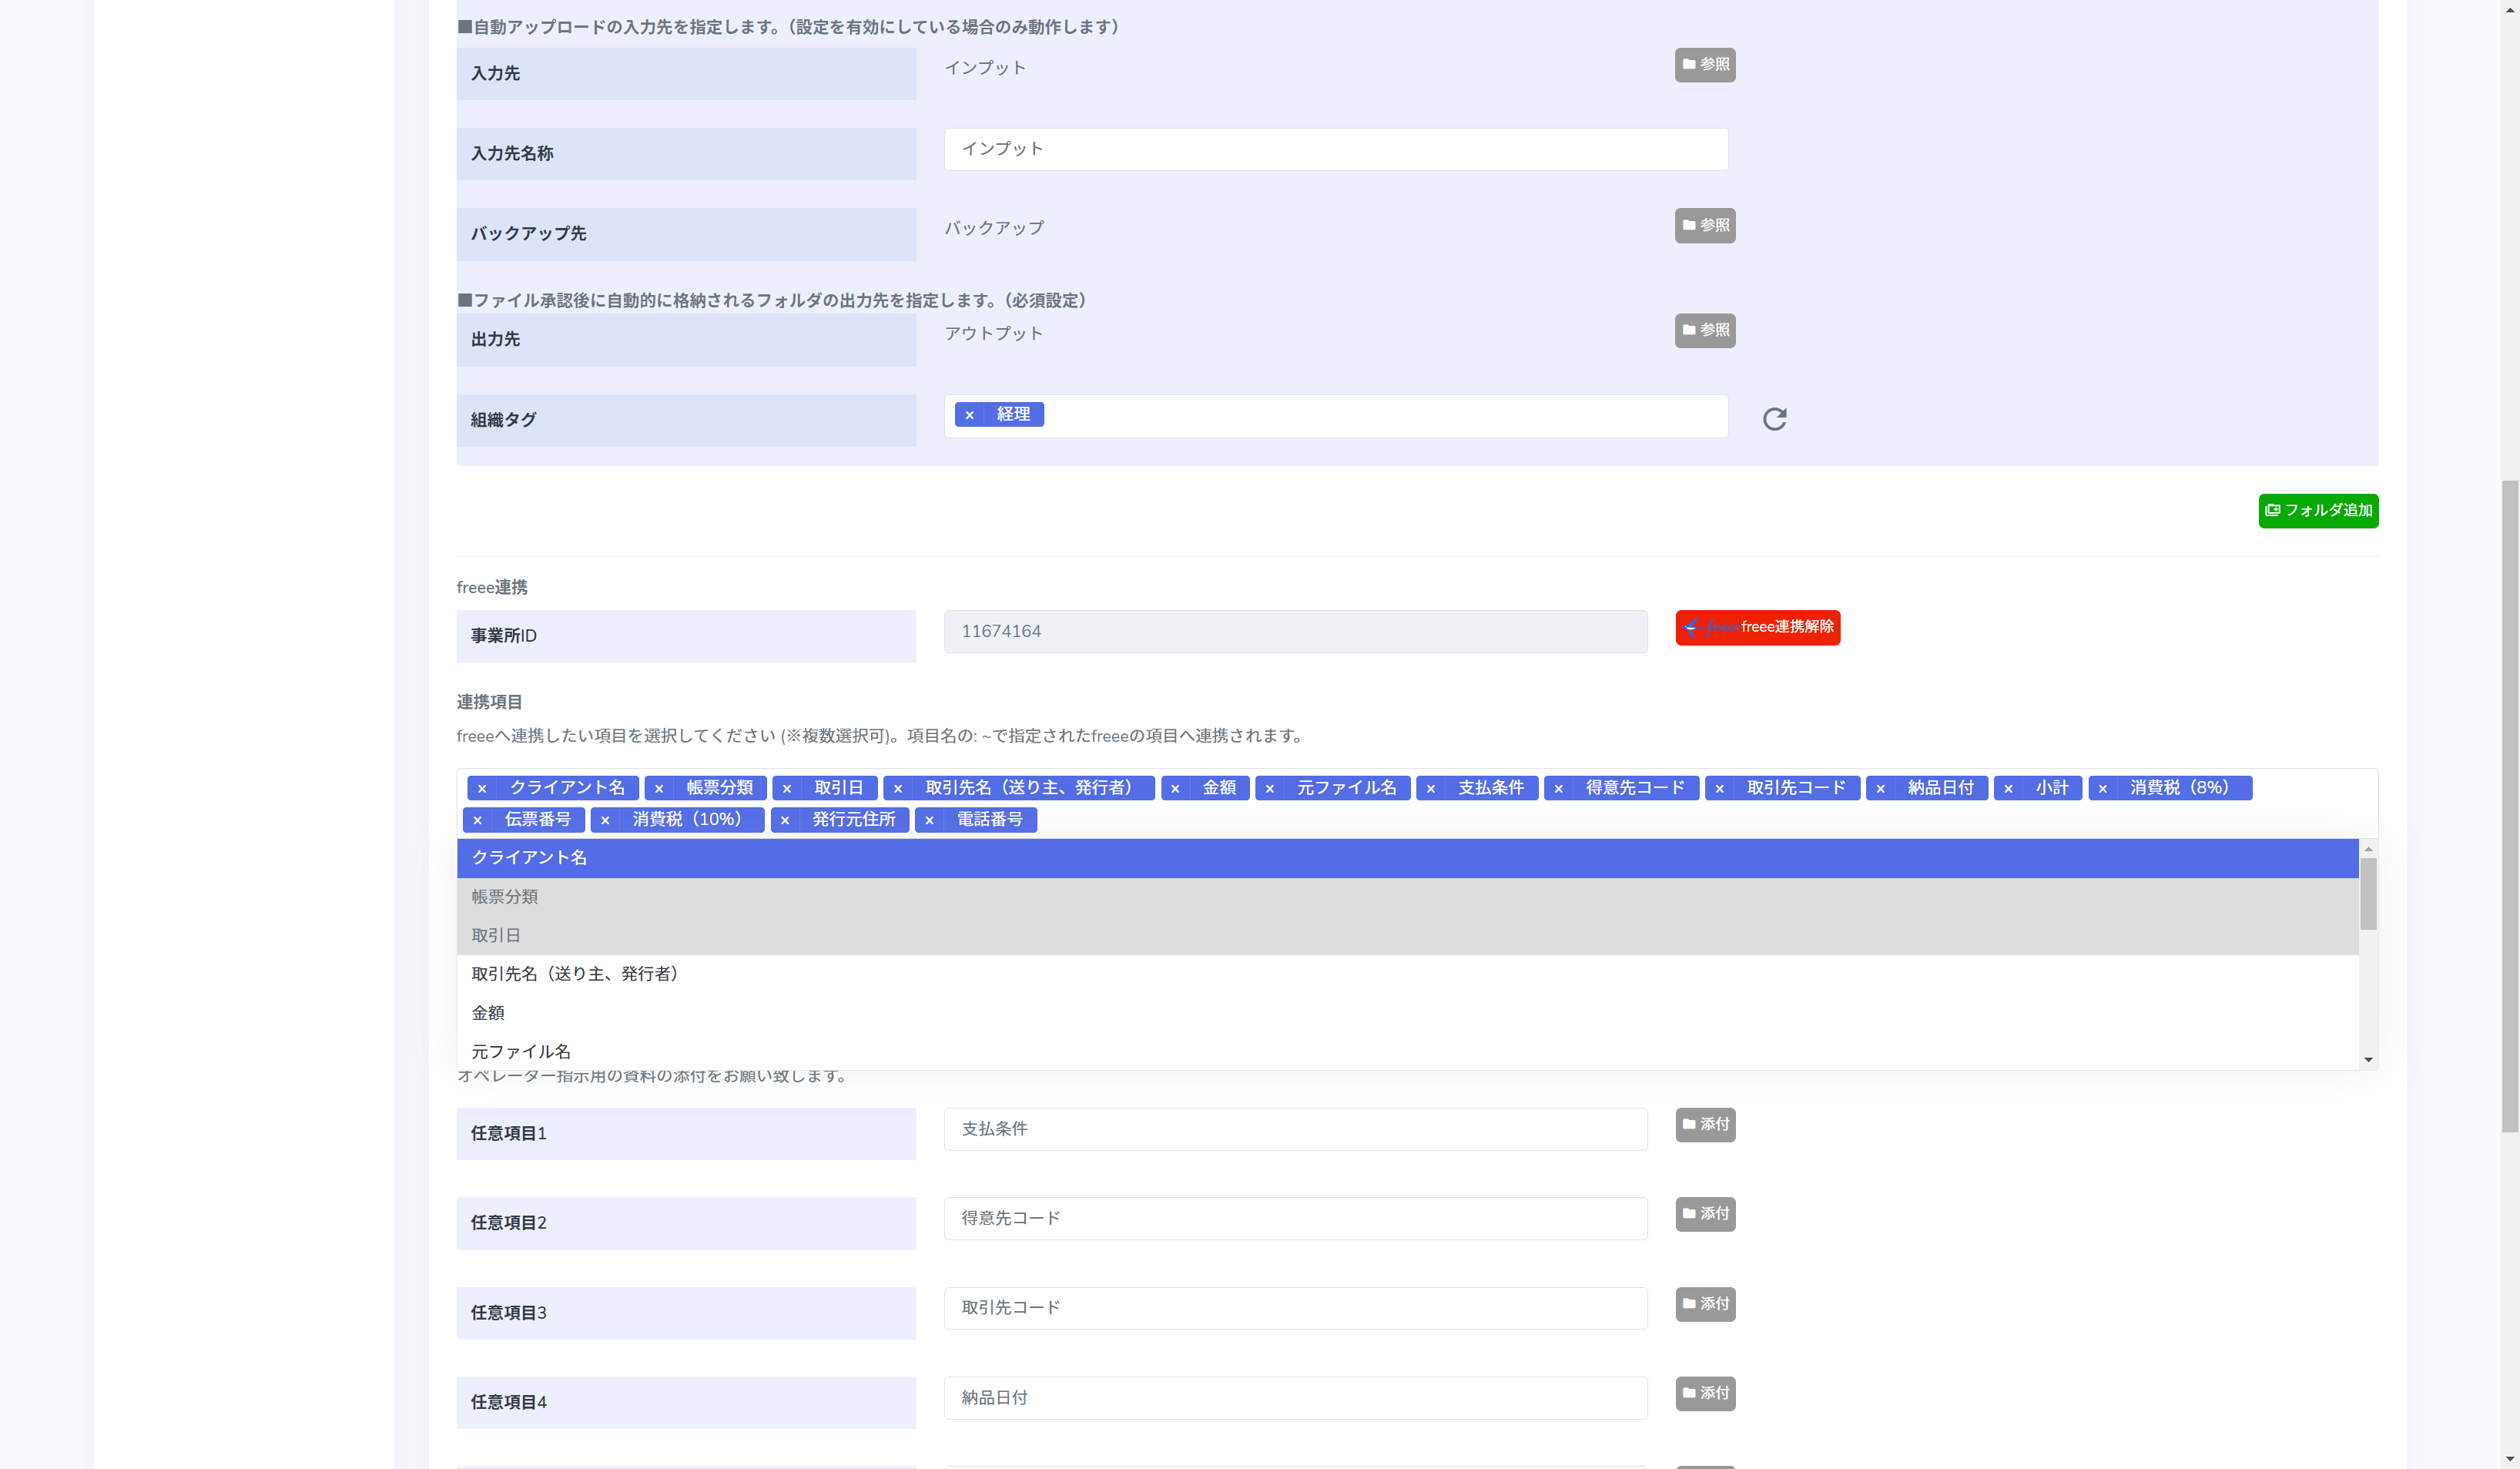
Task: Remove 取引先名（送り主、発行者） tag
Action: pyautogui.click(x=898, y=789)
